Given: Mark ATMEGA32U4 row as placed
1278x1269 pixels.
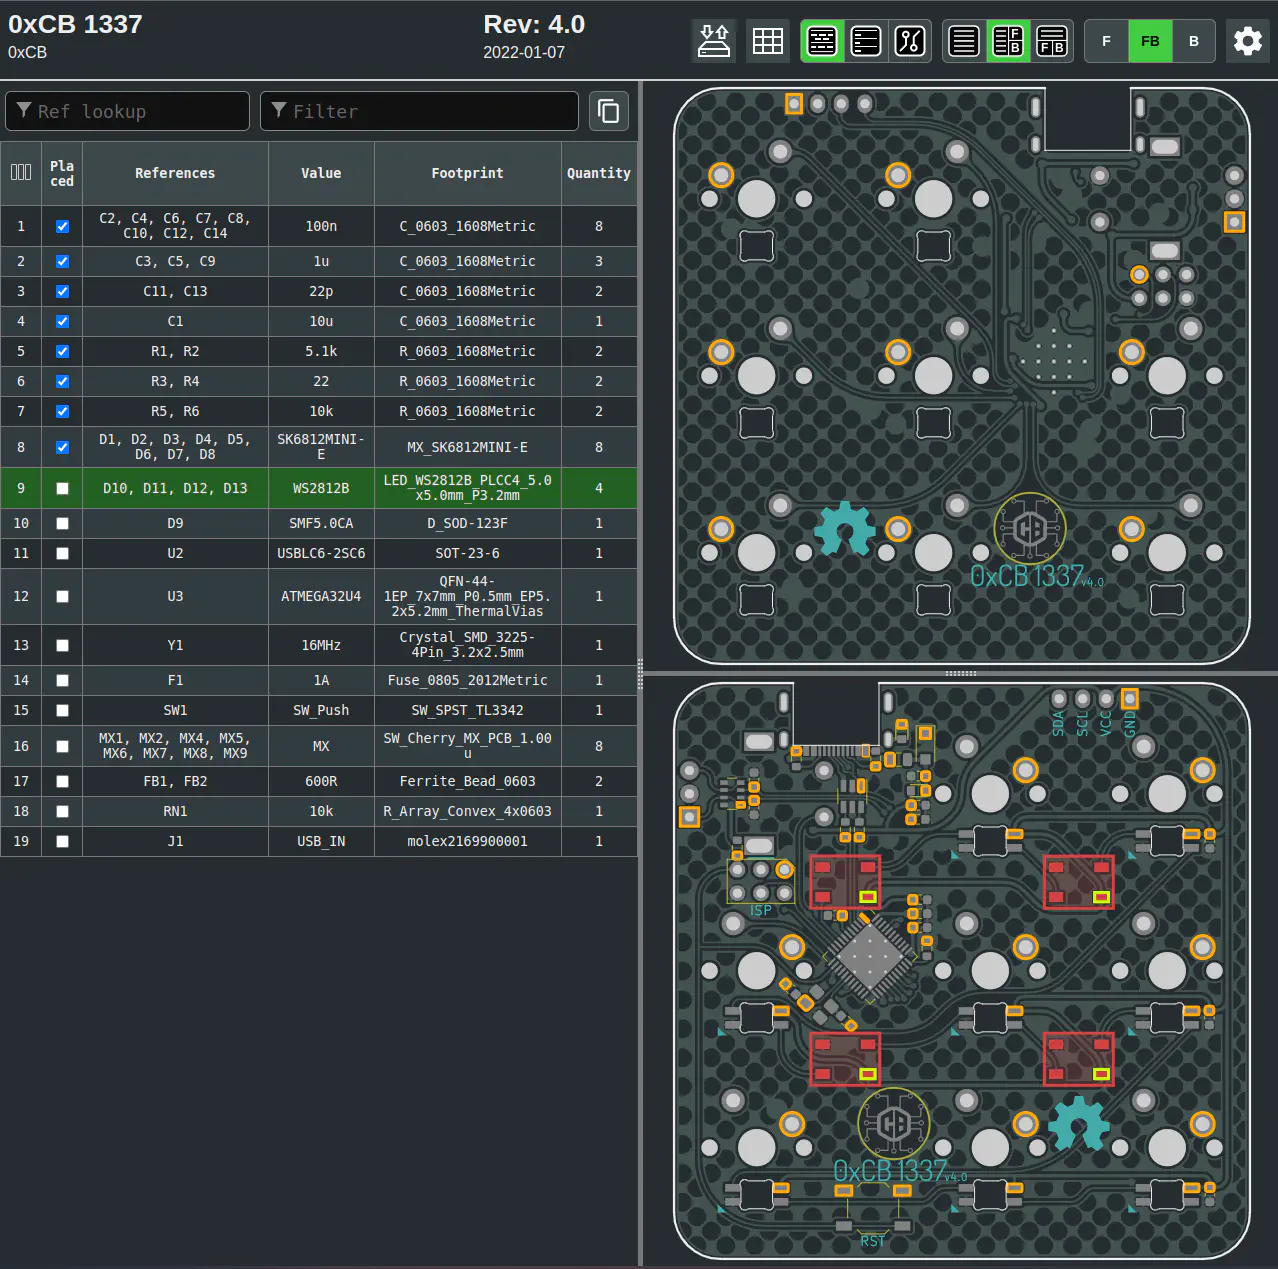Looking at the screenshot, I should point(62,596).
